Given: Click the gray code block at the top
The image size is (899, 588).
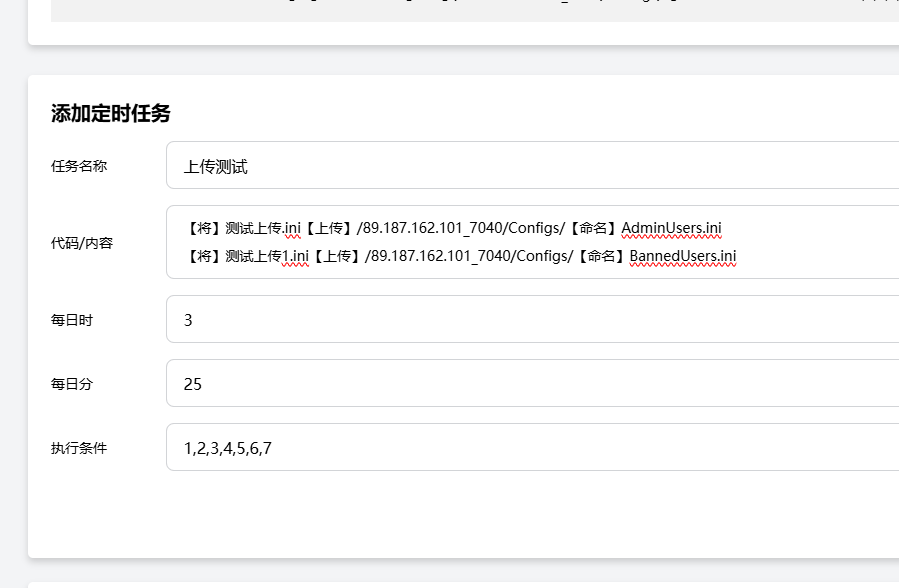Looking at the screenshot, I should [x=470, y=10].
